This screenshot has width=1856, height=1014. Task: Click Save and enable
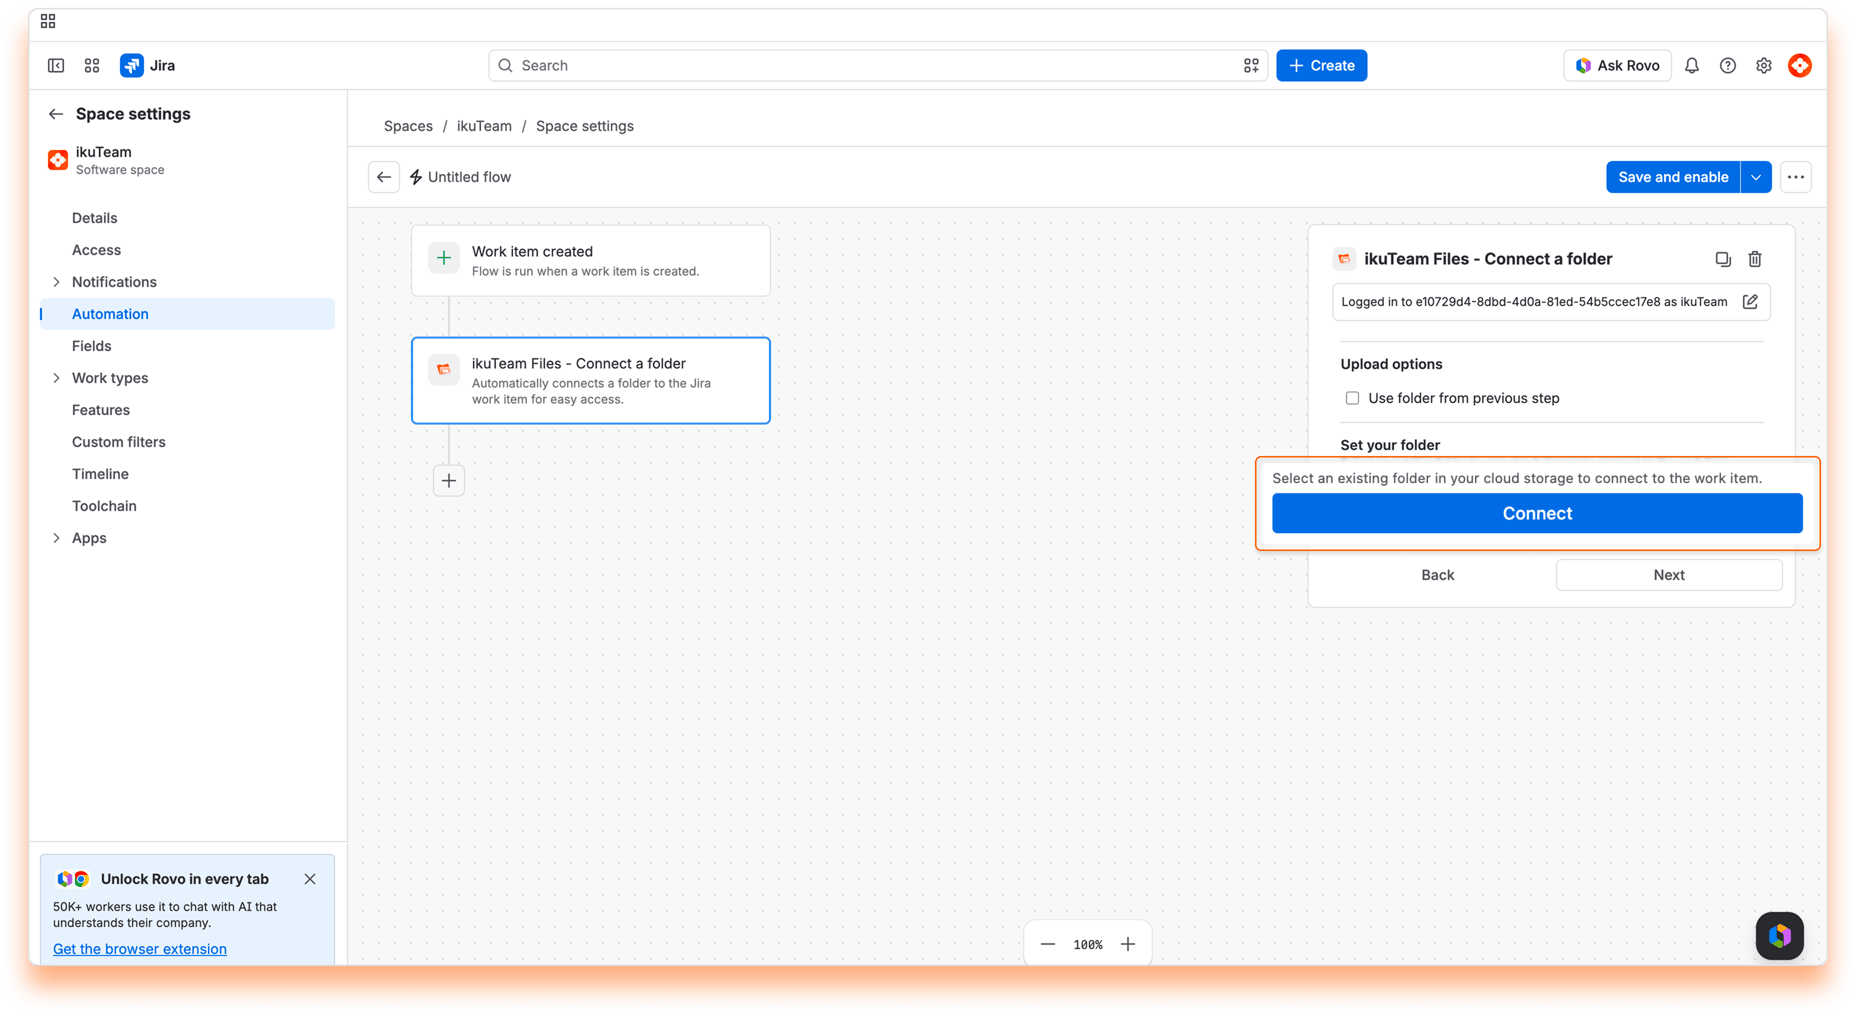coord(1673,177)
